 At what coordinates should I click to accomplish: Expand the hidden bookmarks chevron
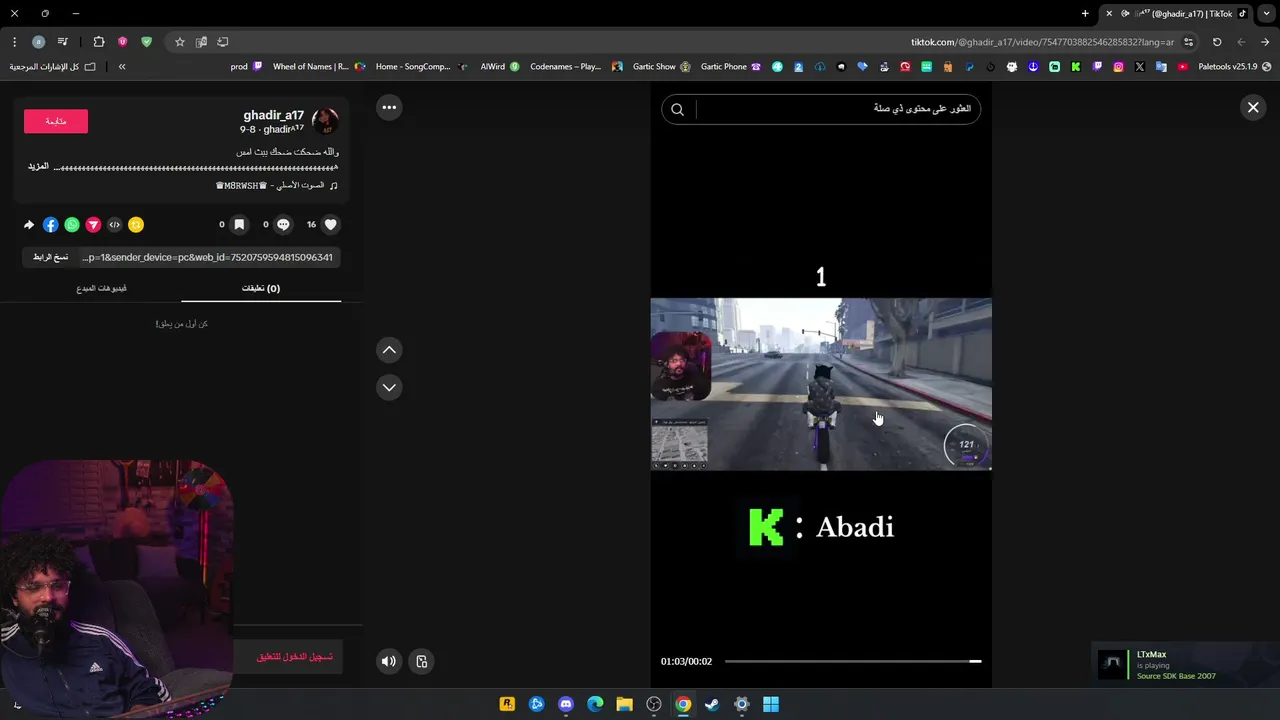coord(122,67)
